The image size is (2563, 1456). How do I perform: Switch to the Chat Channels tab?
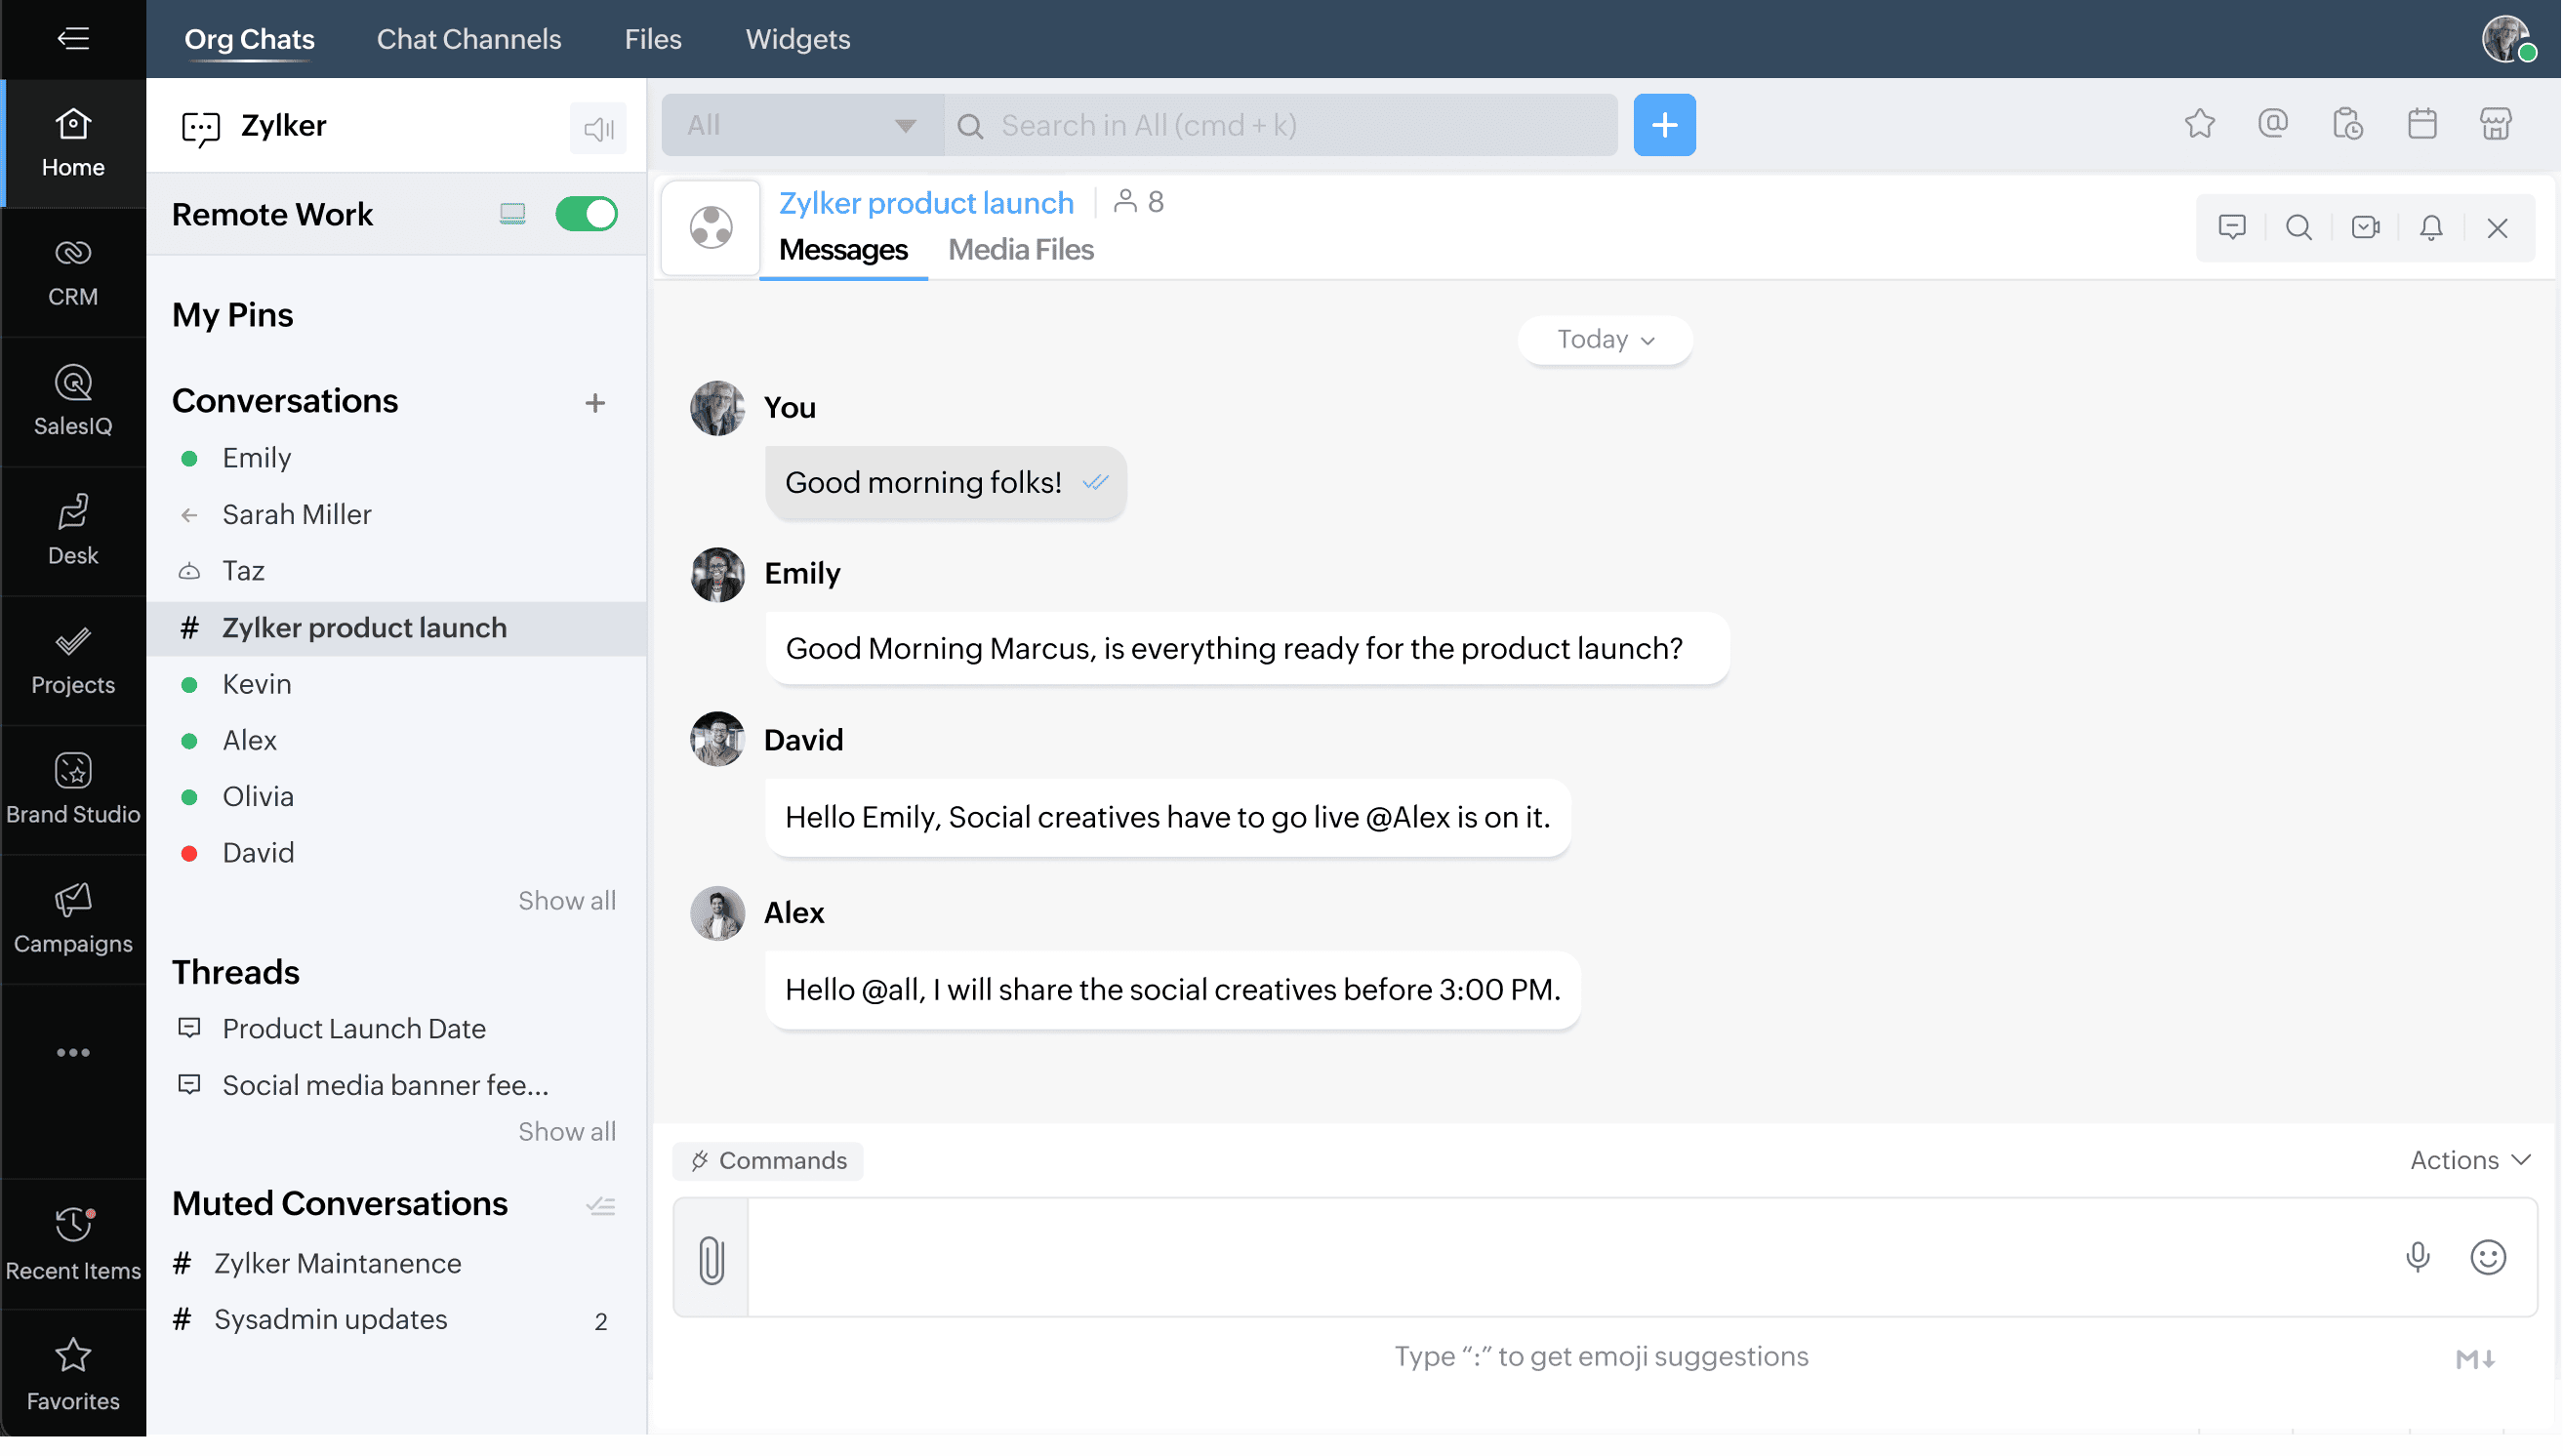[x=468, y=39]
